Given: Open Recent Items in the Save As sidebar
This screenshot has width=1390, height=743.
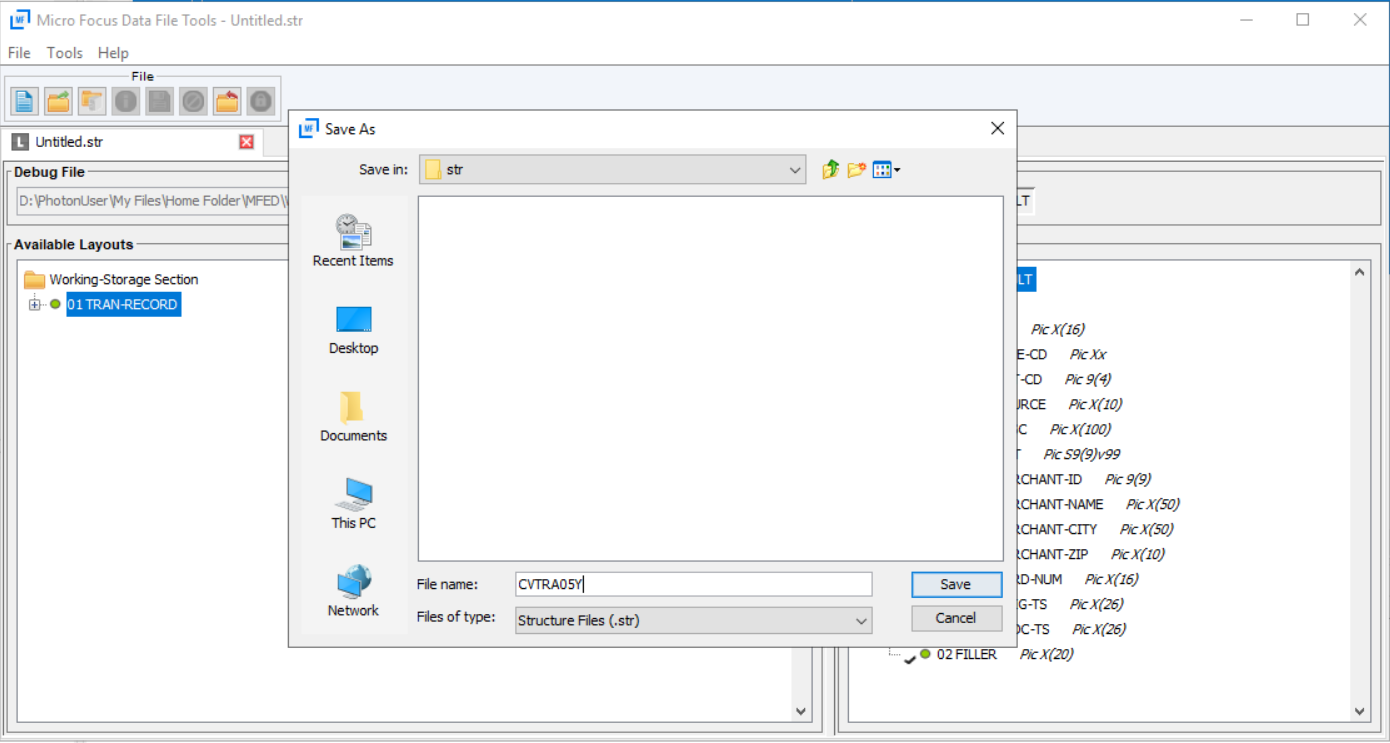Looking at the screenshot, I should 352,238.
